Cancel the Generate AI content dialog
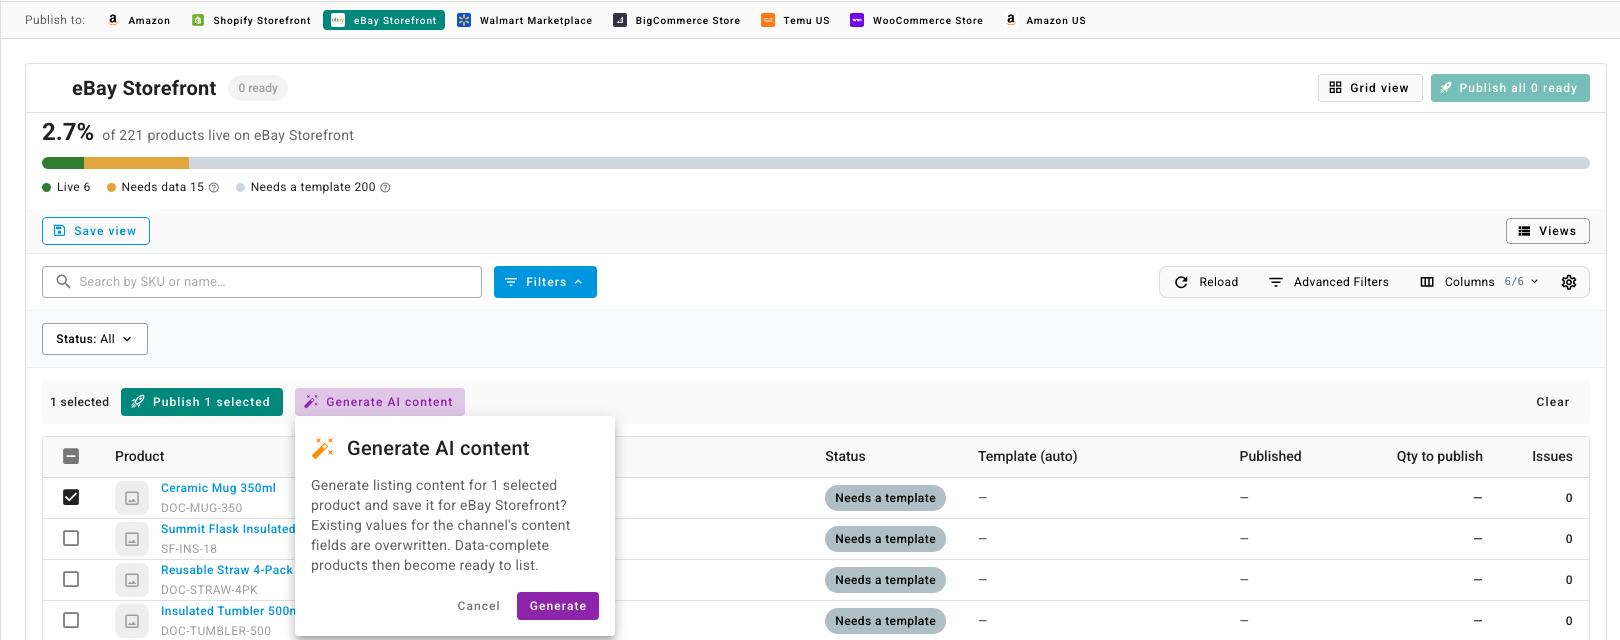Viewport: 1620px width, 640px height. tap(479, 606)
